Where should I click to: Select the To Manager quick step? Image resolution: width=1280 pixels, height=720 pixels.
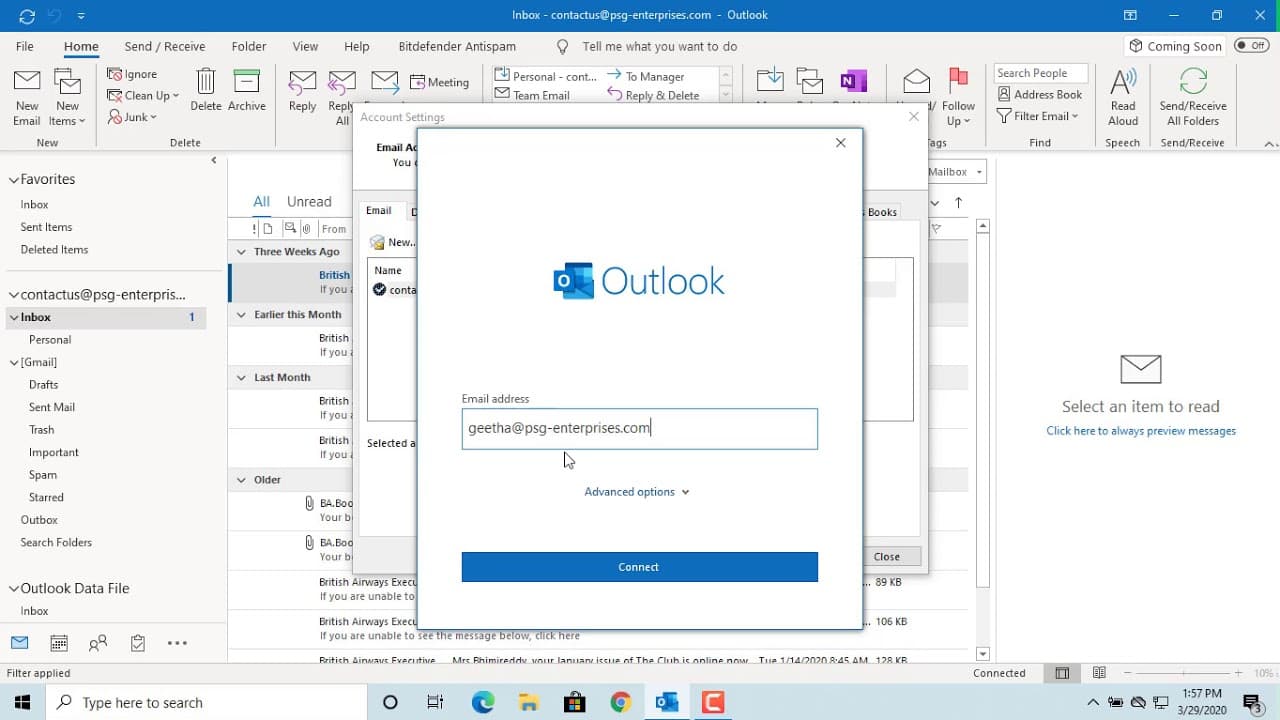(x=646, y=76)
